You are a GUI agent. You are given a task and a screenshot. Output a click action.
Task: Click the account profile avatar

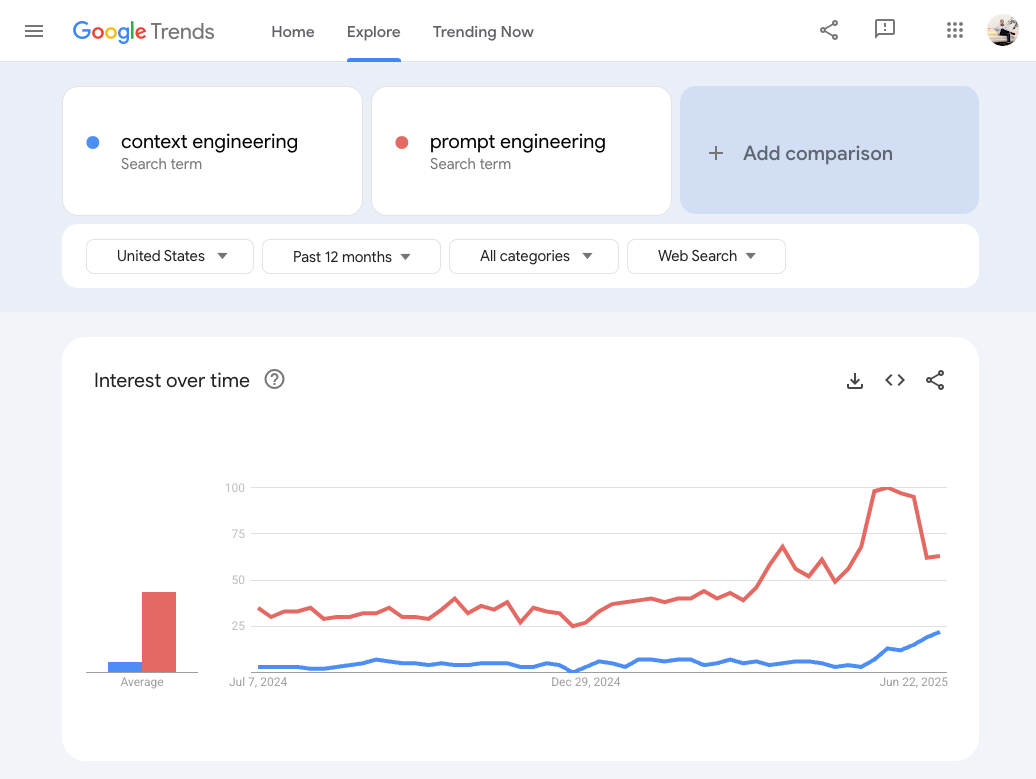point(1002,31)
